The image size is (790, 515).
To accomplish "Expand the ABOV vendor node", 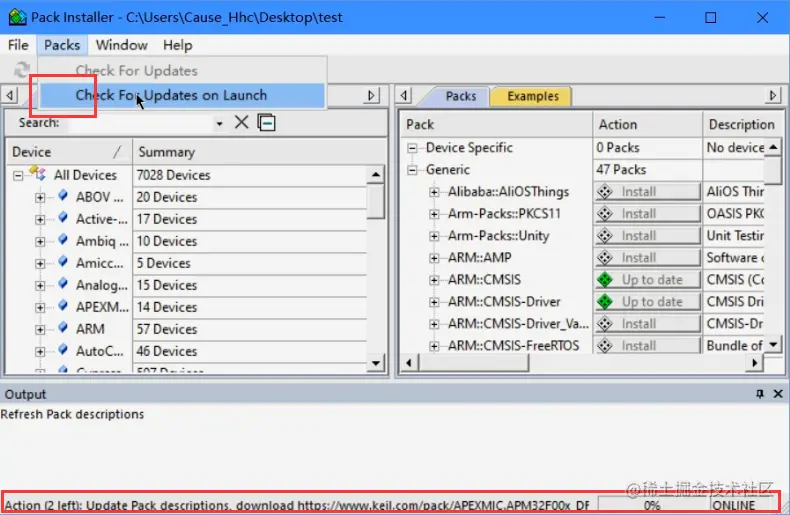I will coord(40,198).
